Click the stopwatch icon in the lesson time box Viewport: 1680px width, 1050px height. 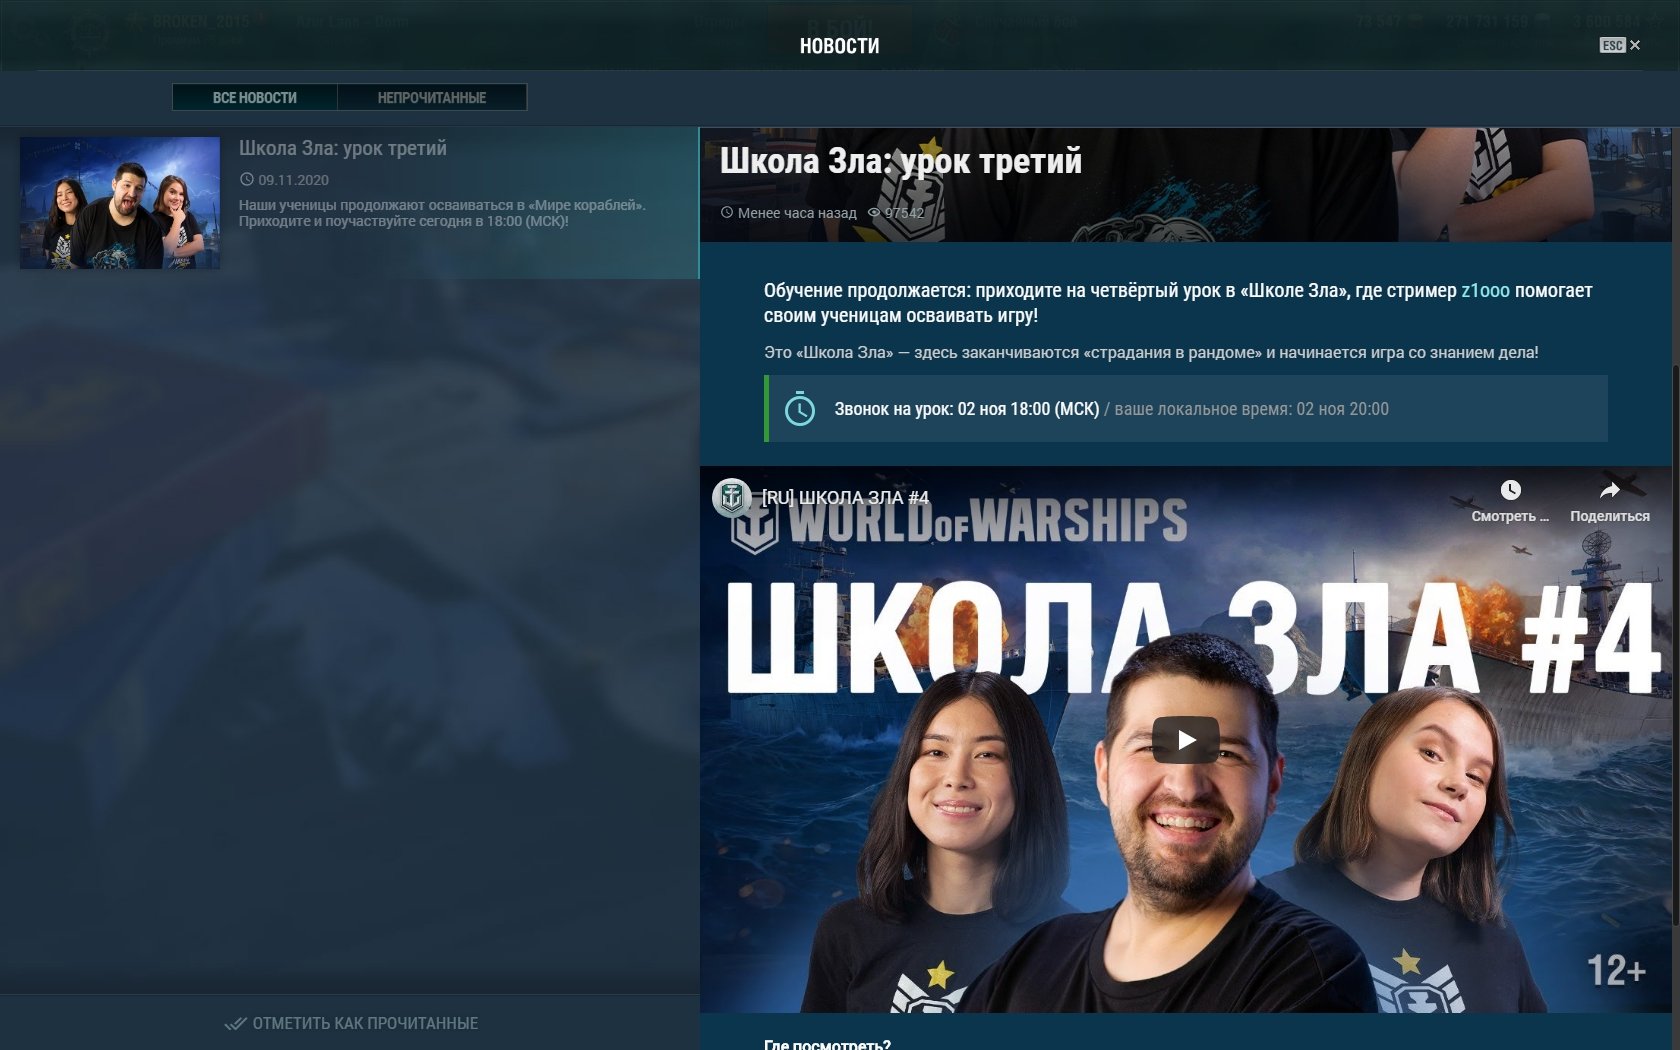click(800, 409)
